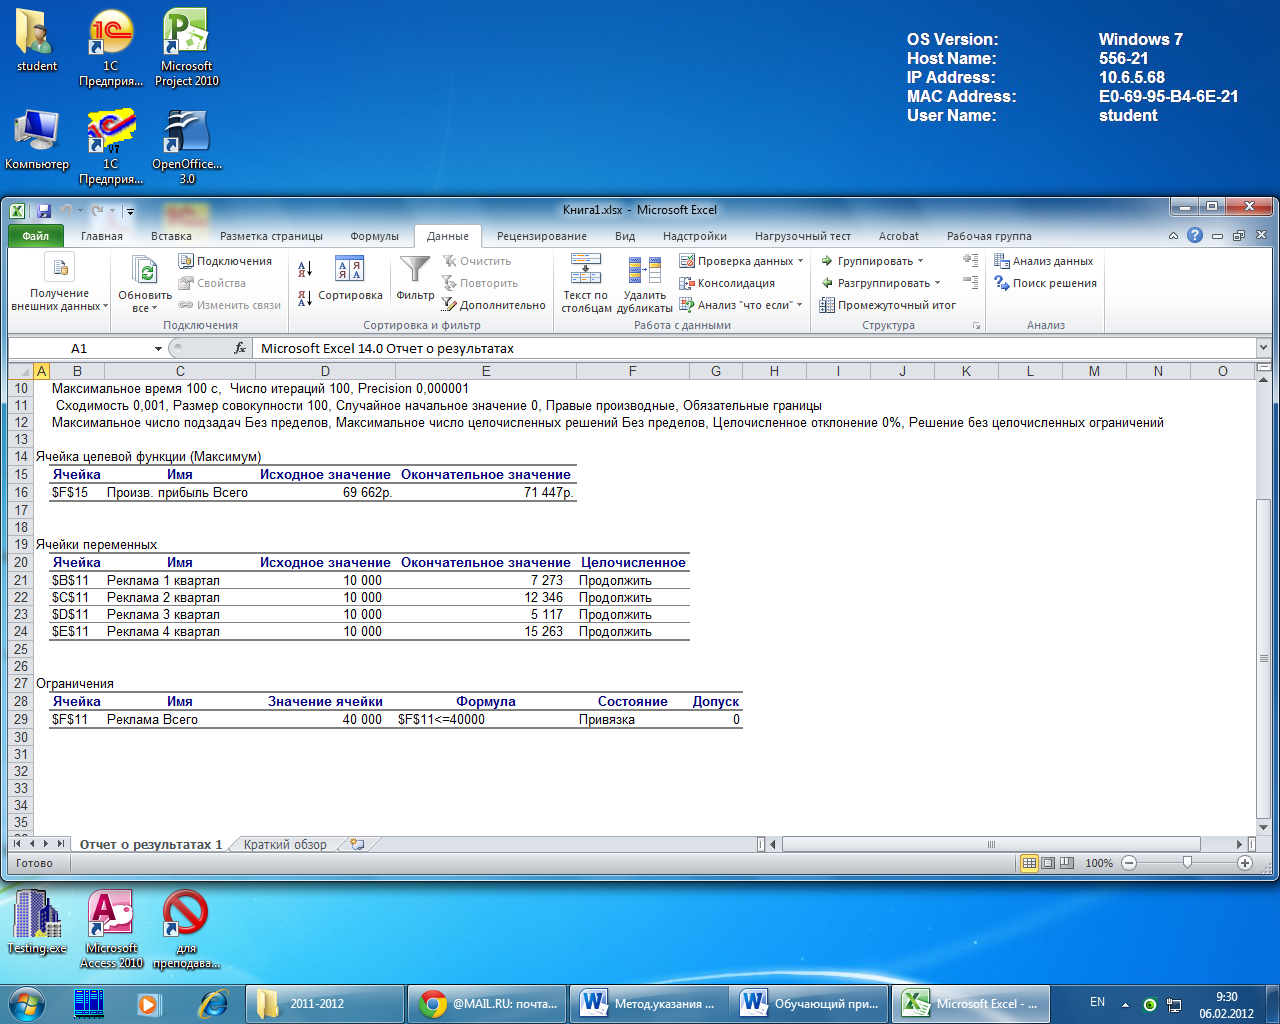Open Advanced filter (Дополнительно)
Screen dimensions: 1280x1024
pyautogui.click(x=494, y=305)
